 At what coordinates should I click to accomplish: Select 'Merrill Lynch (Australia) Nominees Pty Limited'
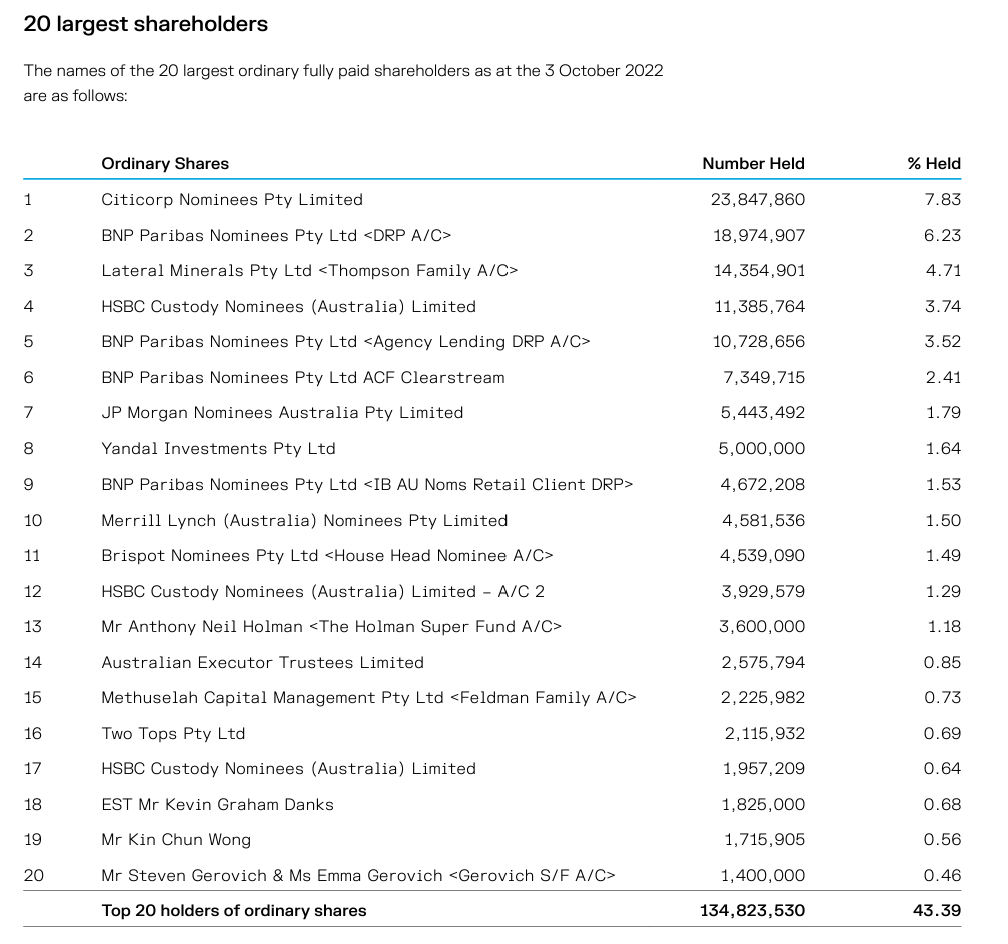tap(305, 521)
